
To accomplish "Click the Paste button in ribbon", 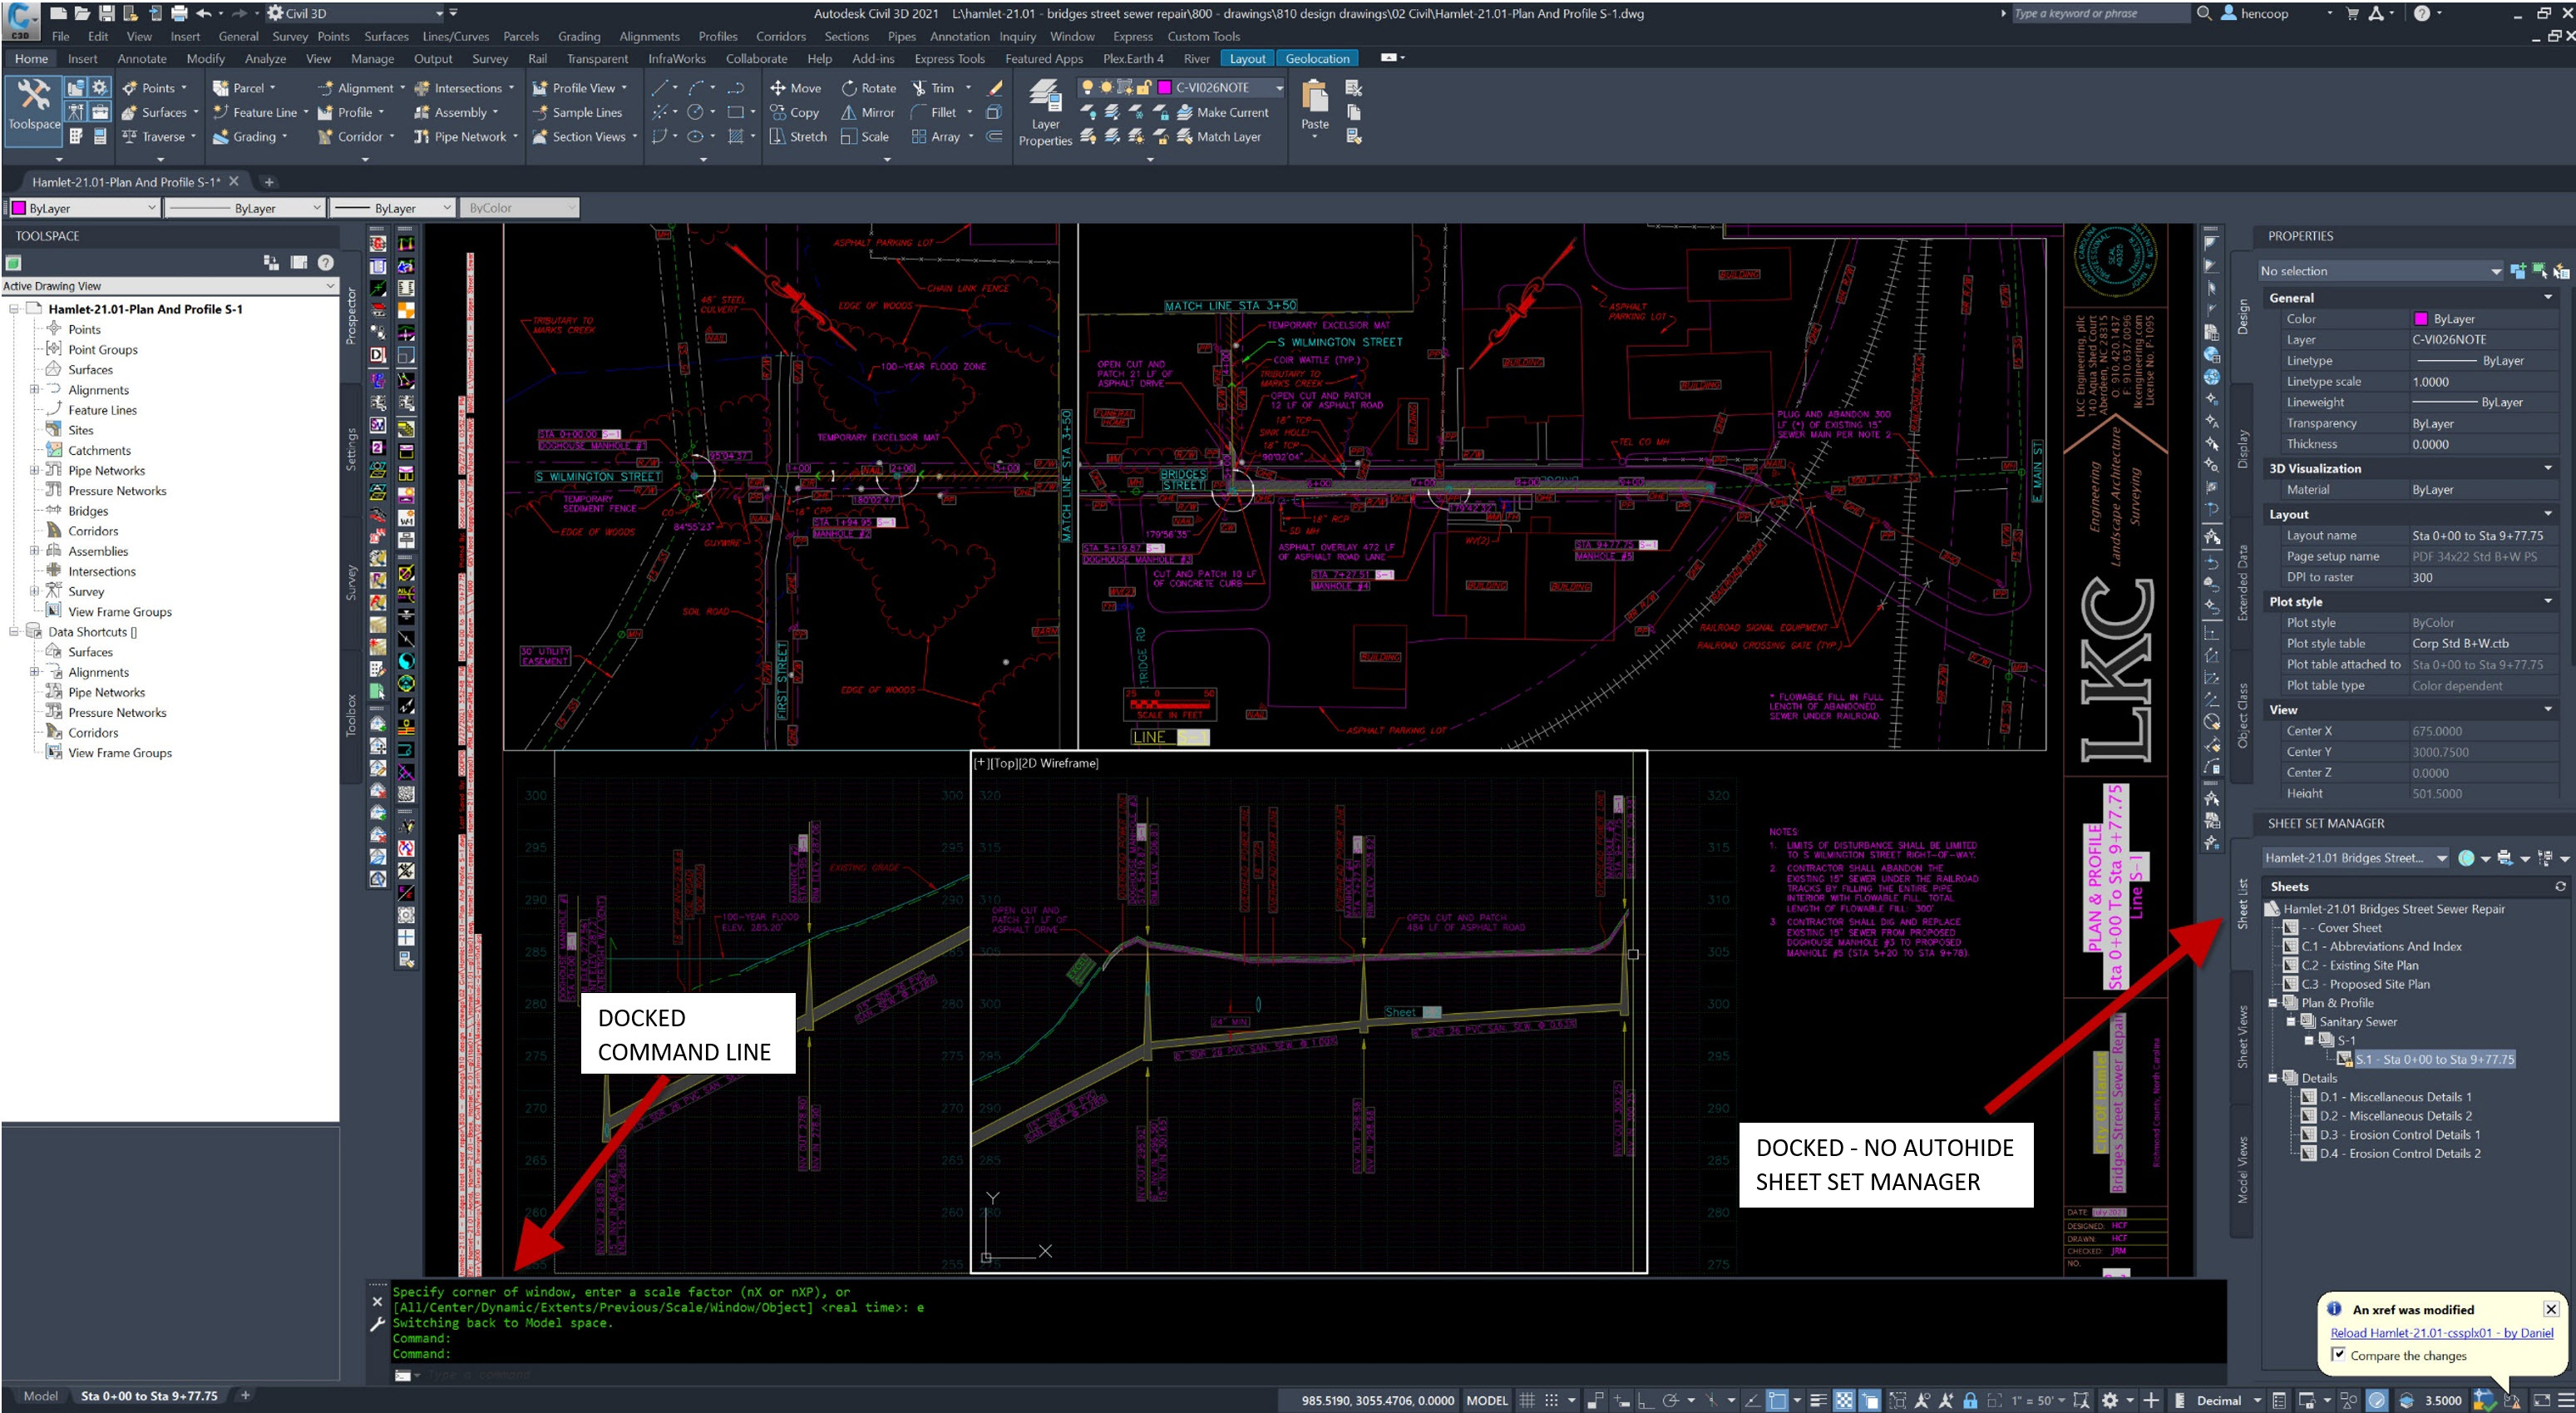I will (x=1314, y=106).
